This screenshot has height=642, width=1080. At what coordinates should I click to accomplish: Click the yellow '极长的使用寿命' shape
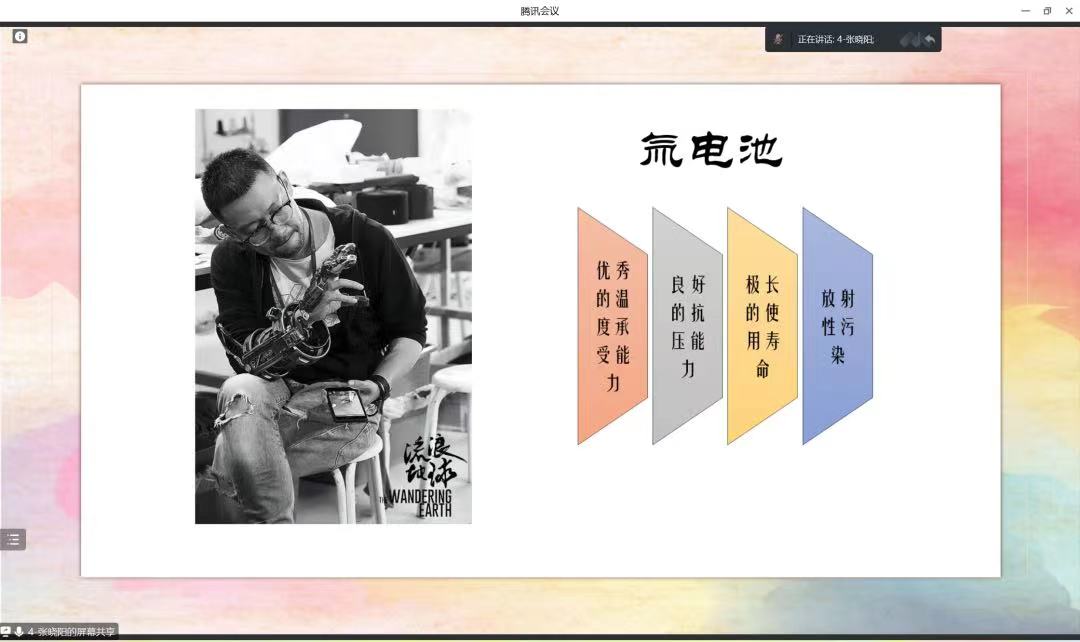[762, 326]
